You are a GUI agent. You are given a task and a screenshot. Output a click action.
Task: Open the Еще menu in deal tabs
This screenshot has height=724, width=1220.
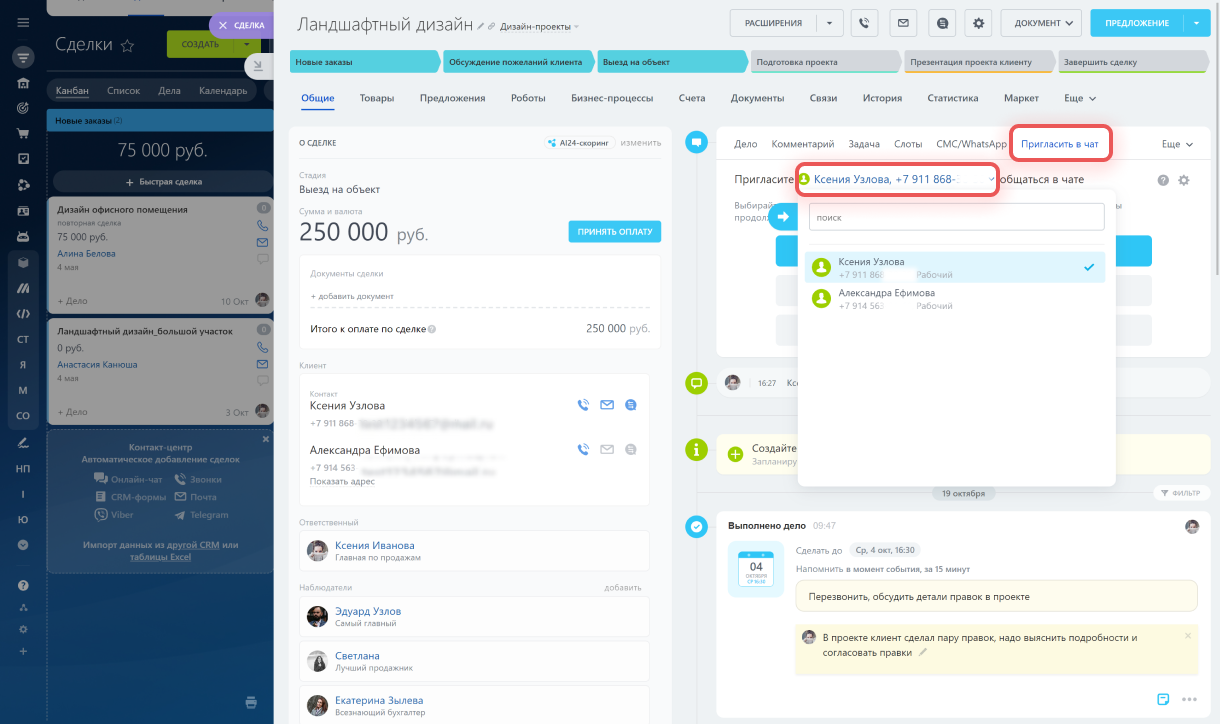point(1079,98)
